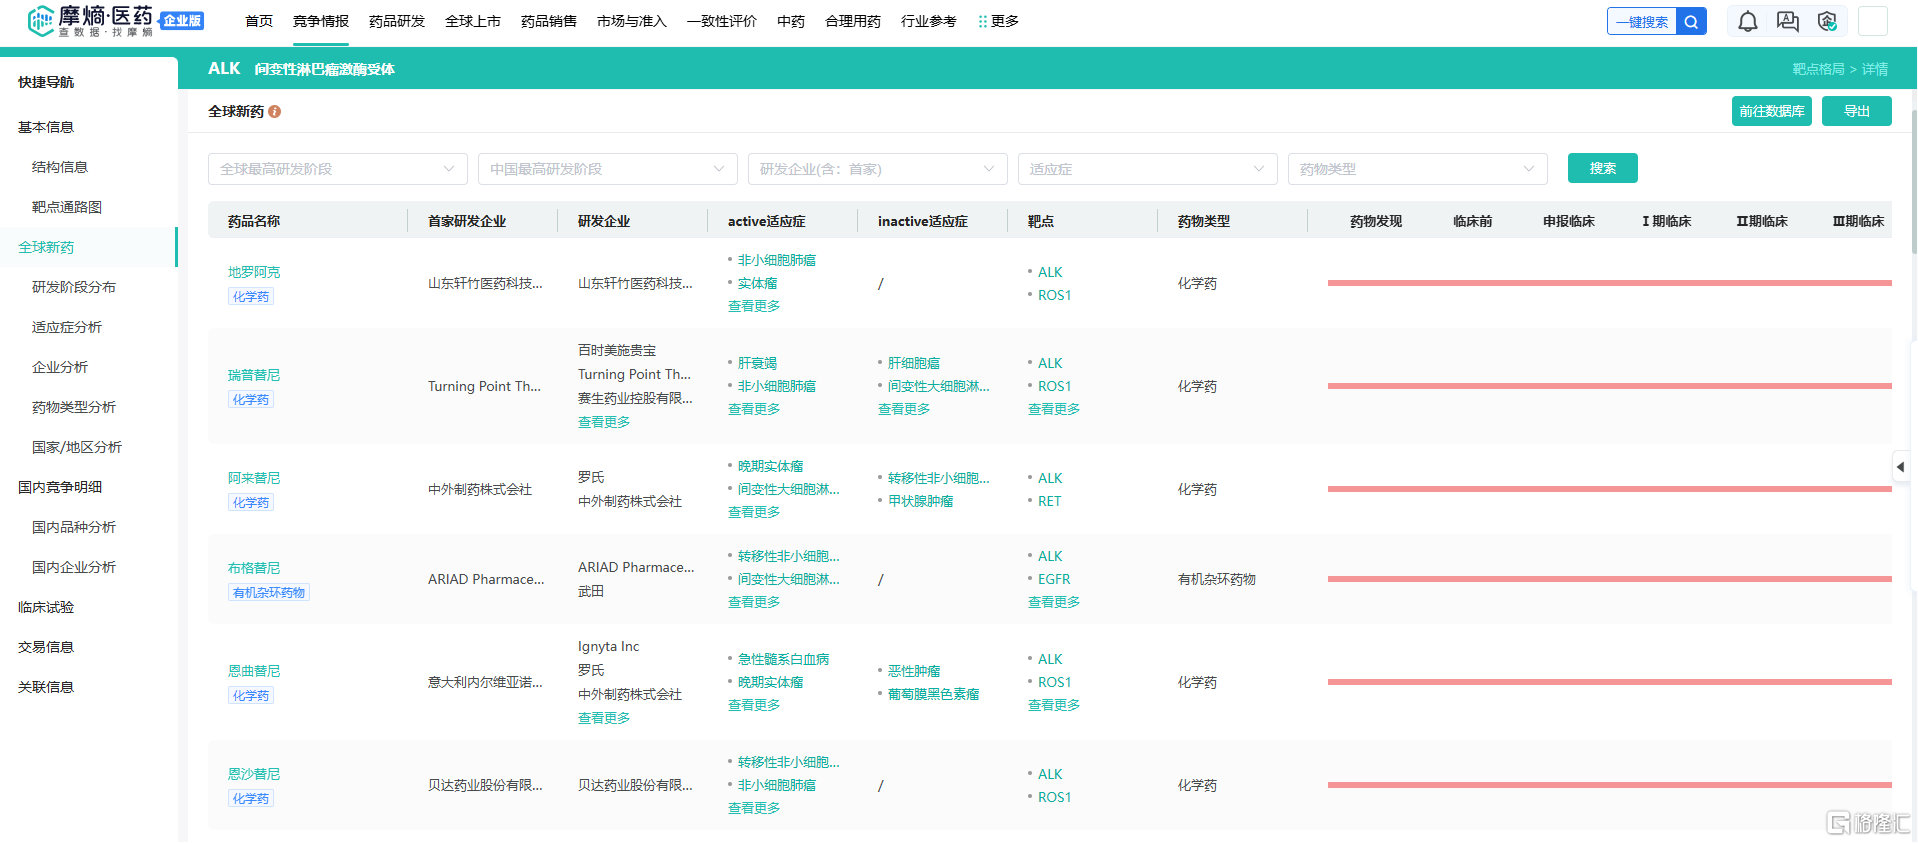Click the magnifier search icon button

pos(1691,21)
